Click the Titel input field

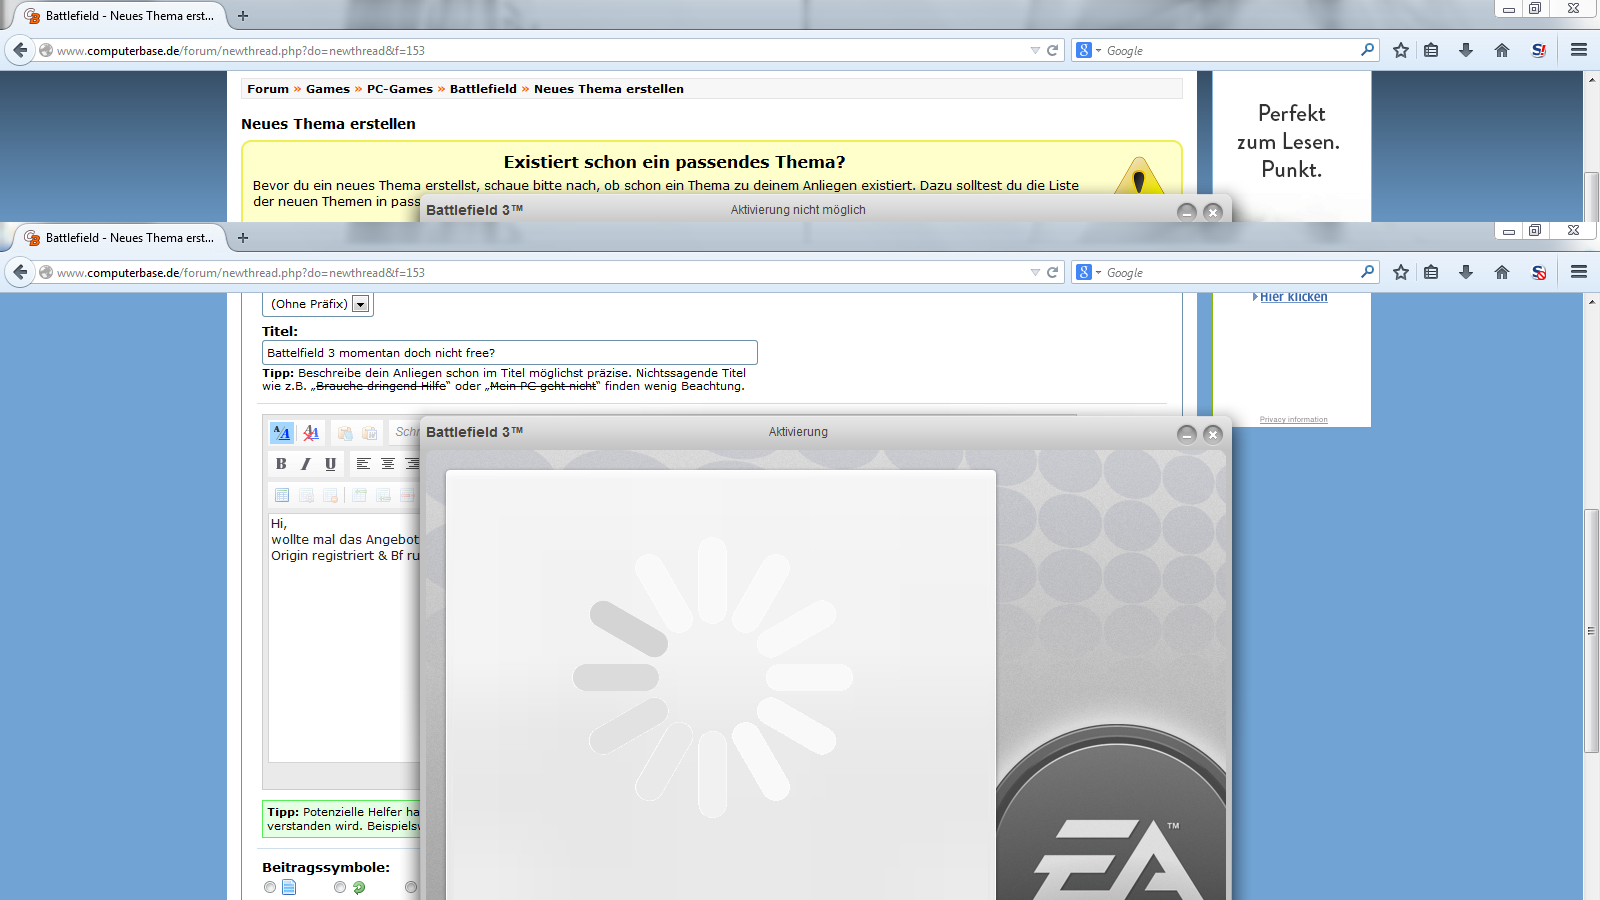510,353
